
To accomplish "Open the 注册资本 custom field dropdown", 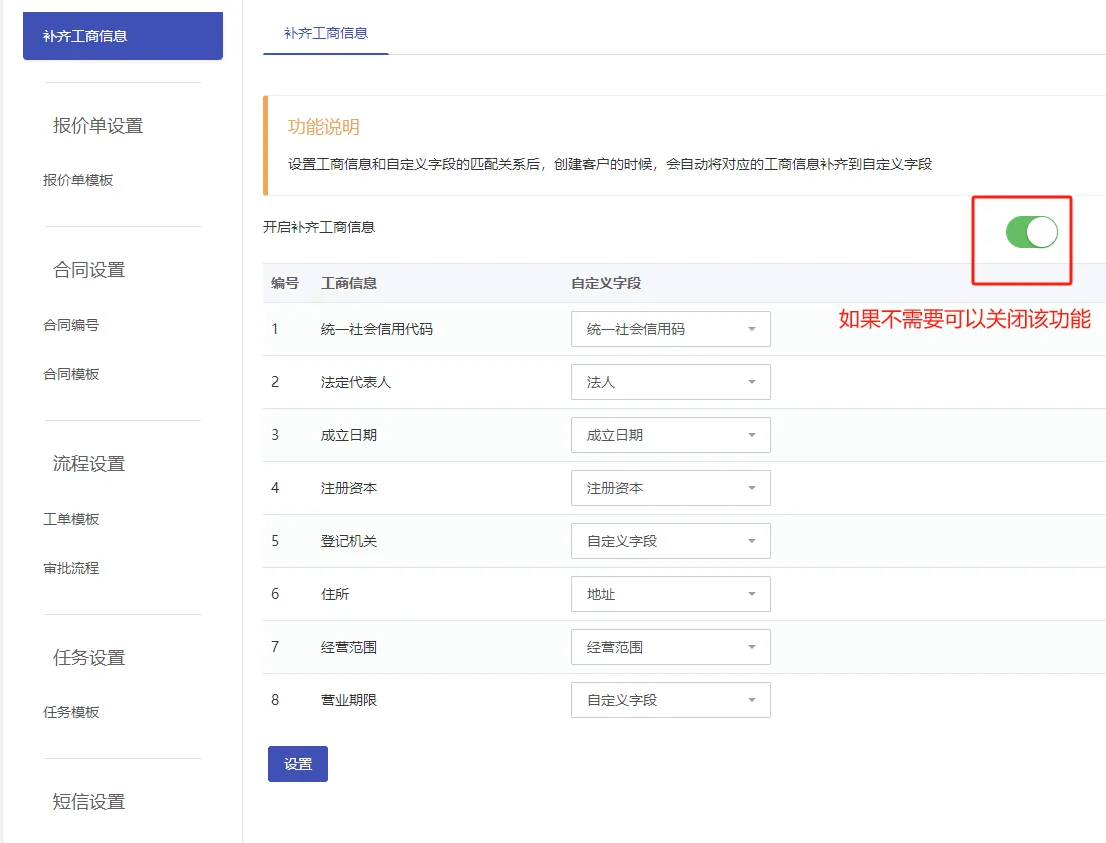I will pos(670,487).
